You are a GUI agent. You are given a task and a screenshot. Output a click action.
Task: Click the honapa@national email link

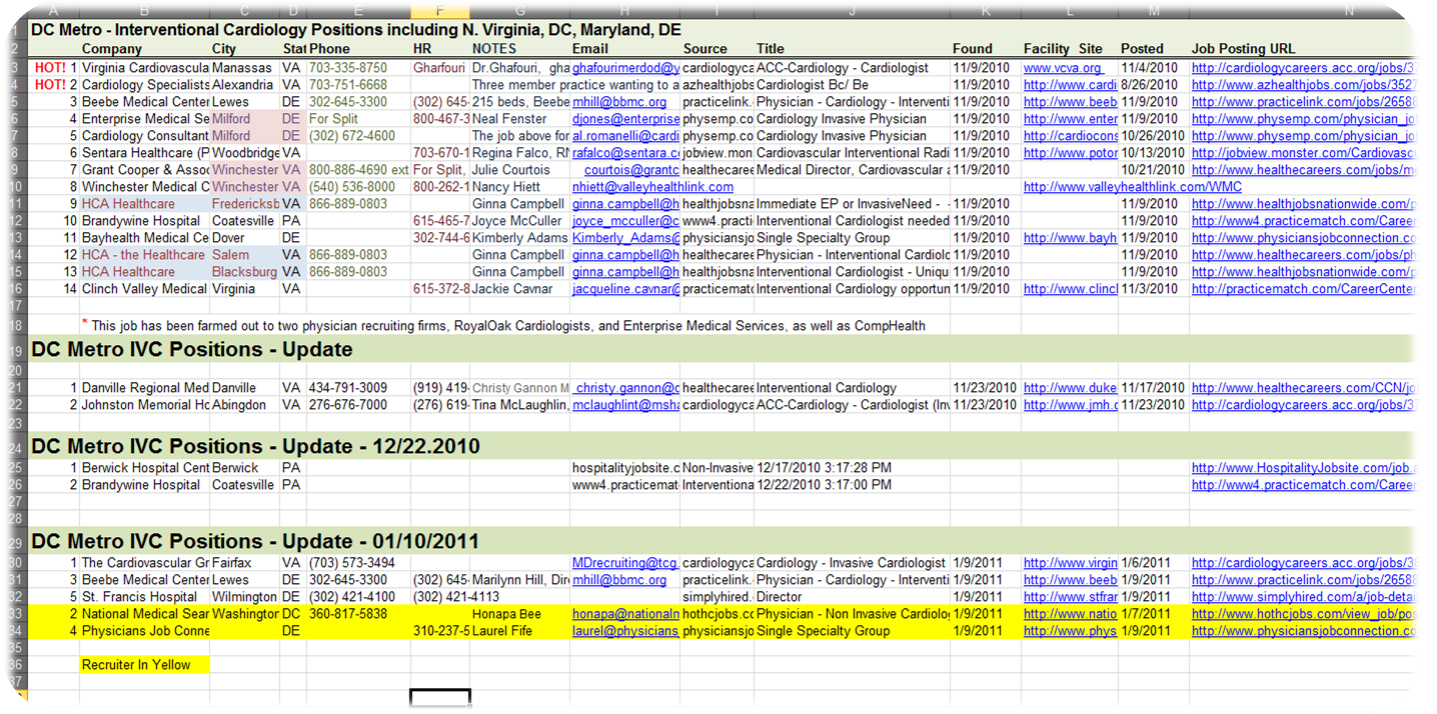click(625, 614)
